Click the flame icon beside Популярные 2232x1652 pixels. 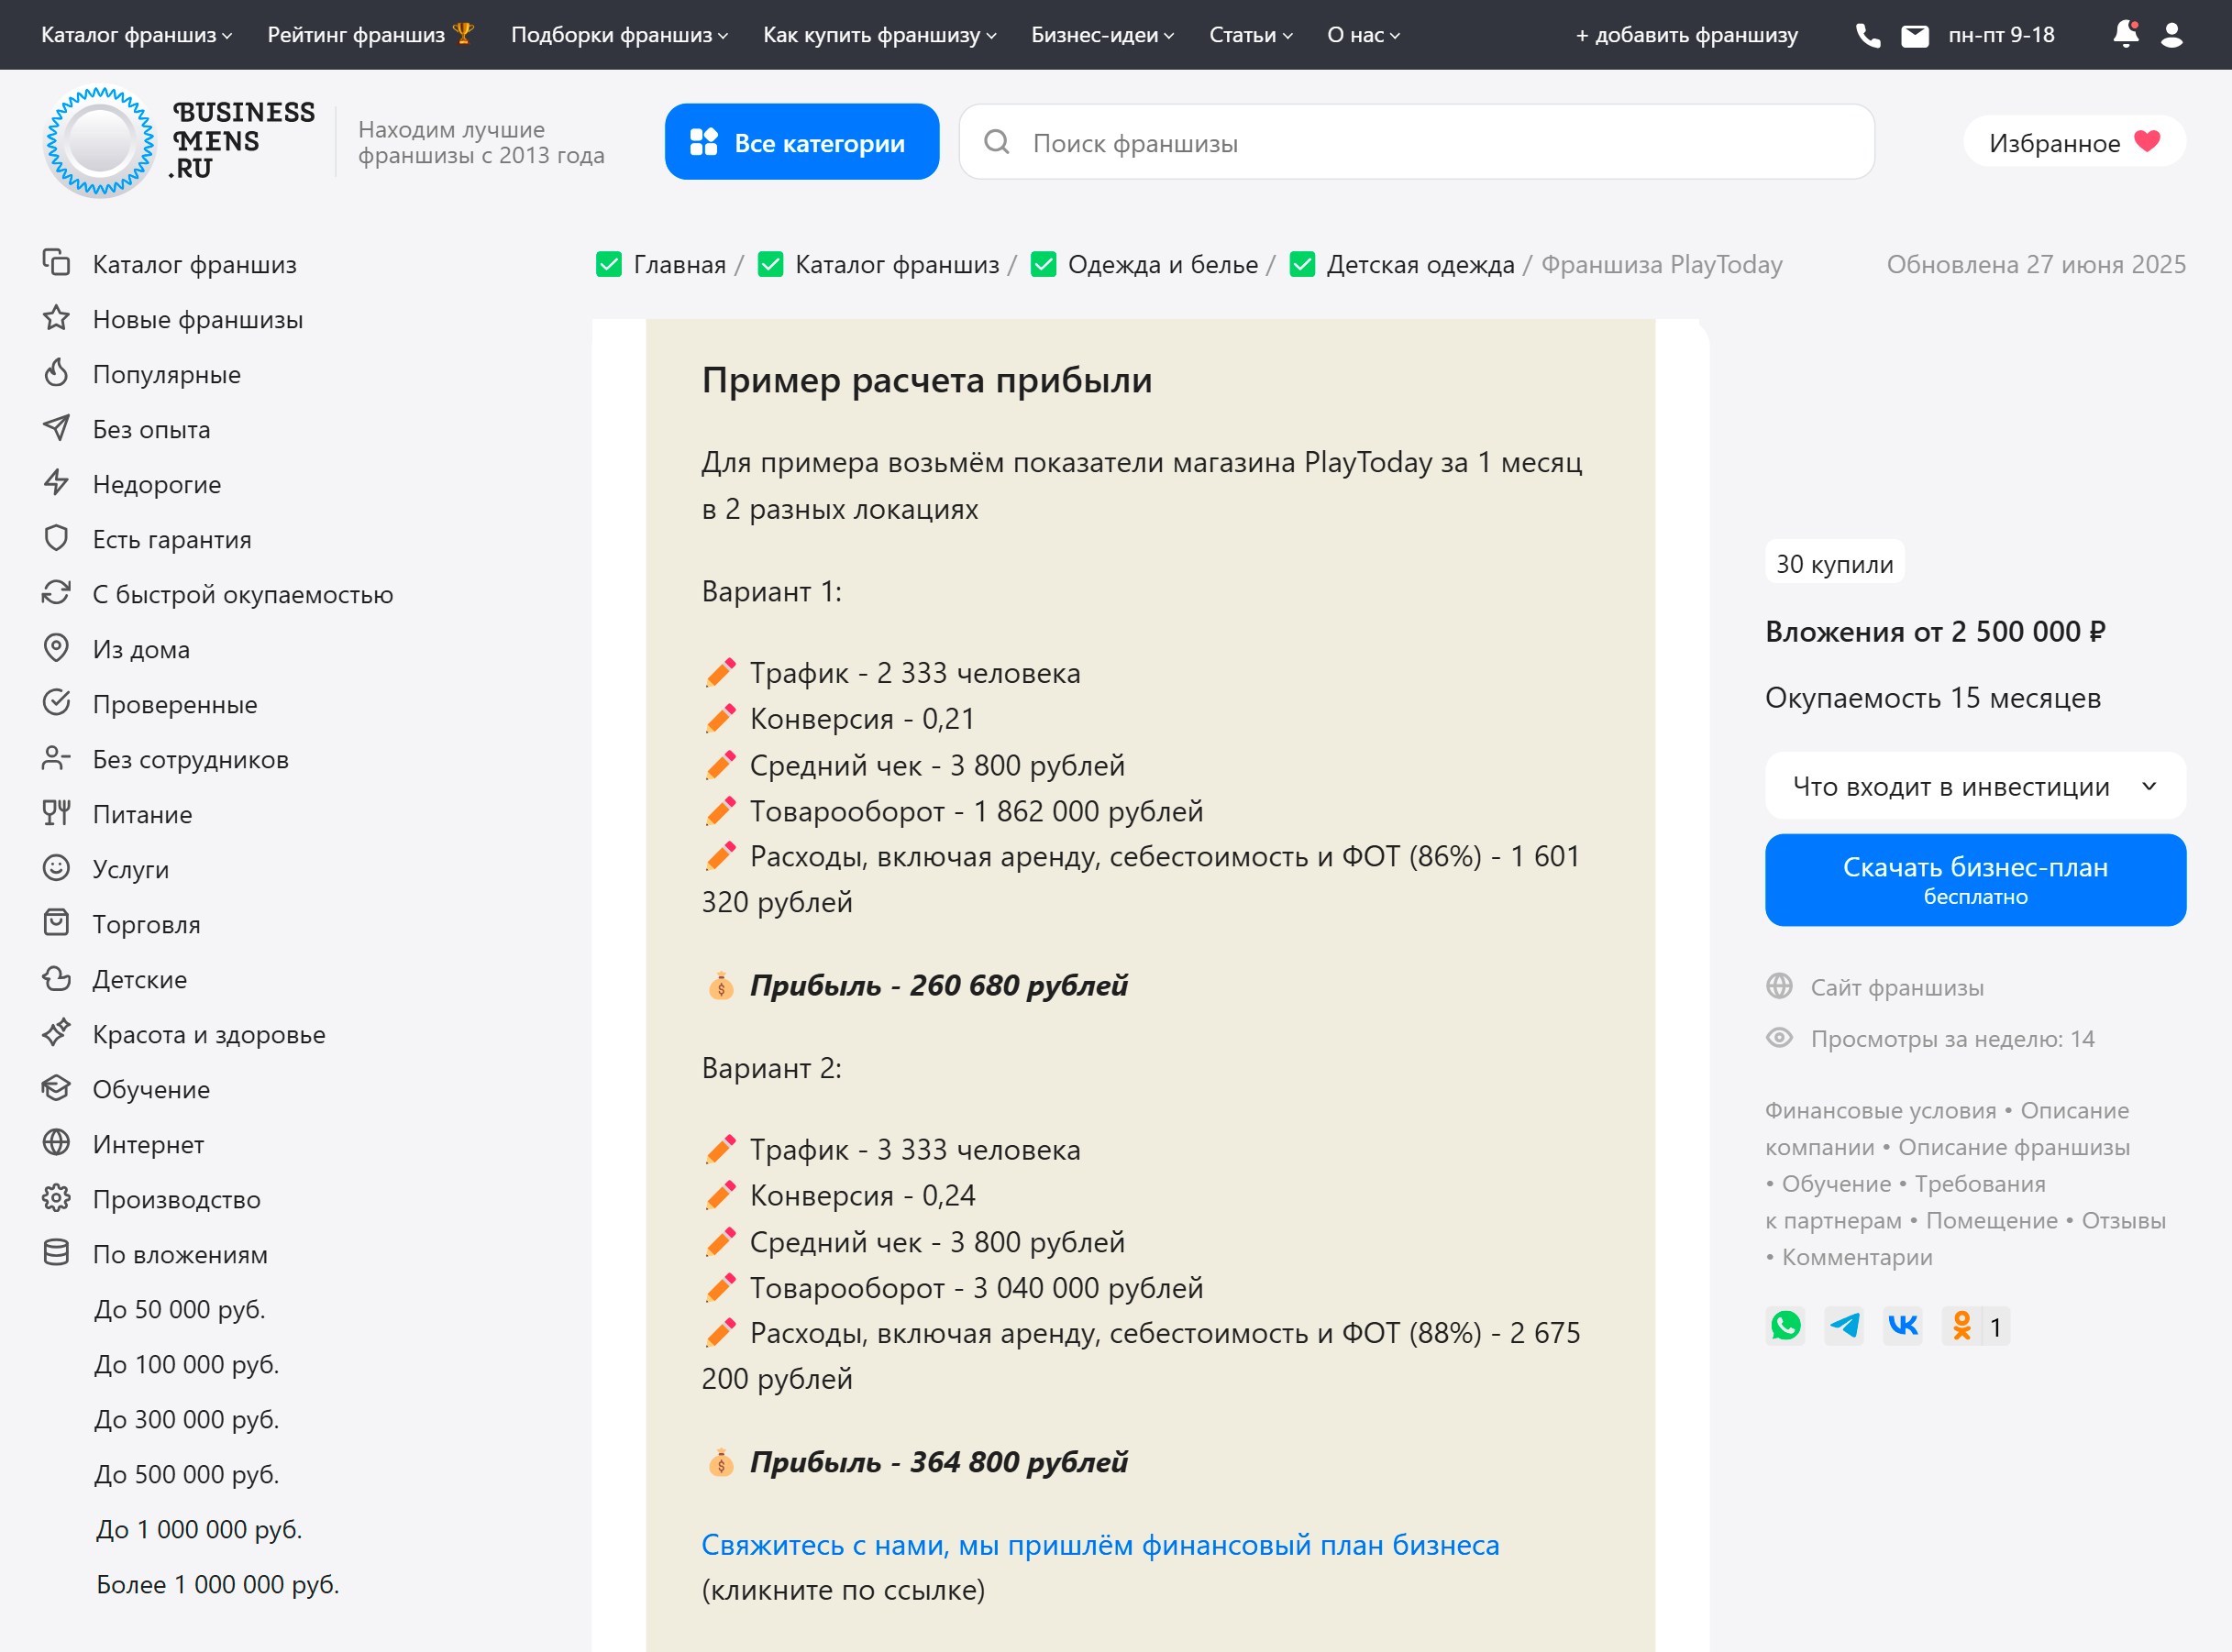tap(56, 373)
